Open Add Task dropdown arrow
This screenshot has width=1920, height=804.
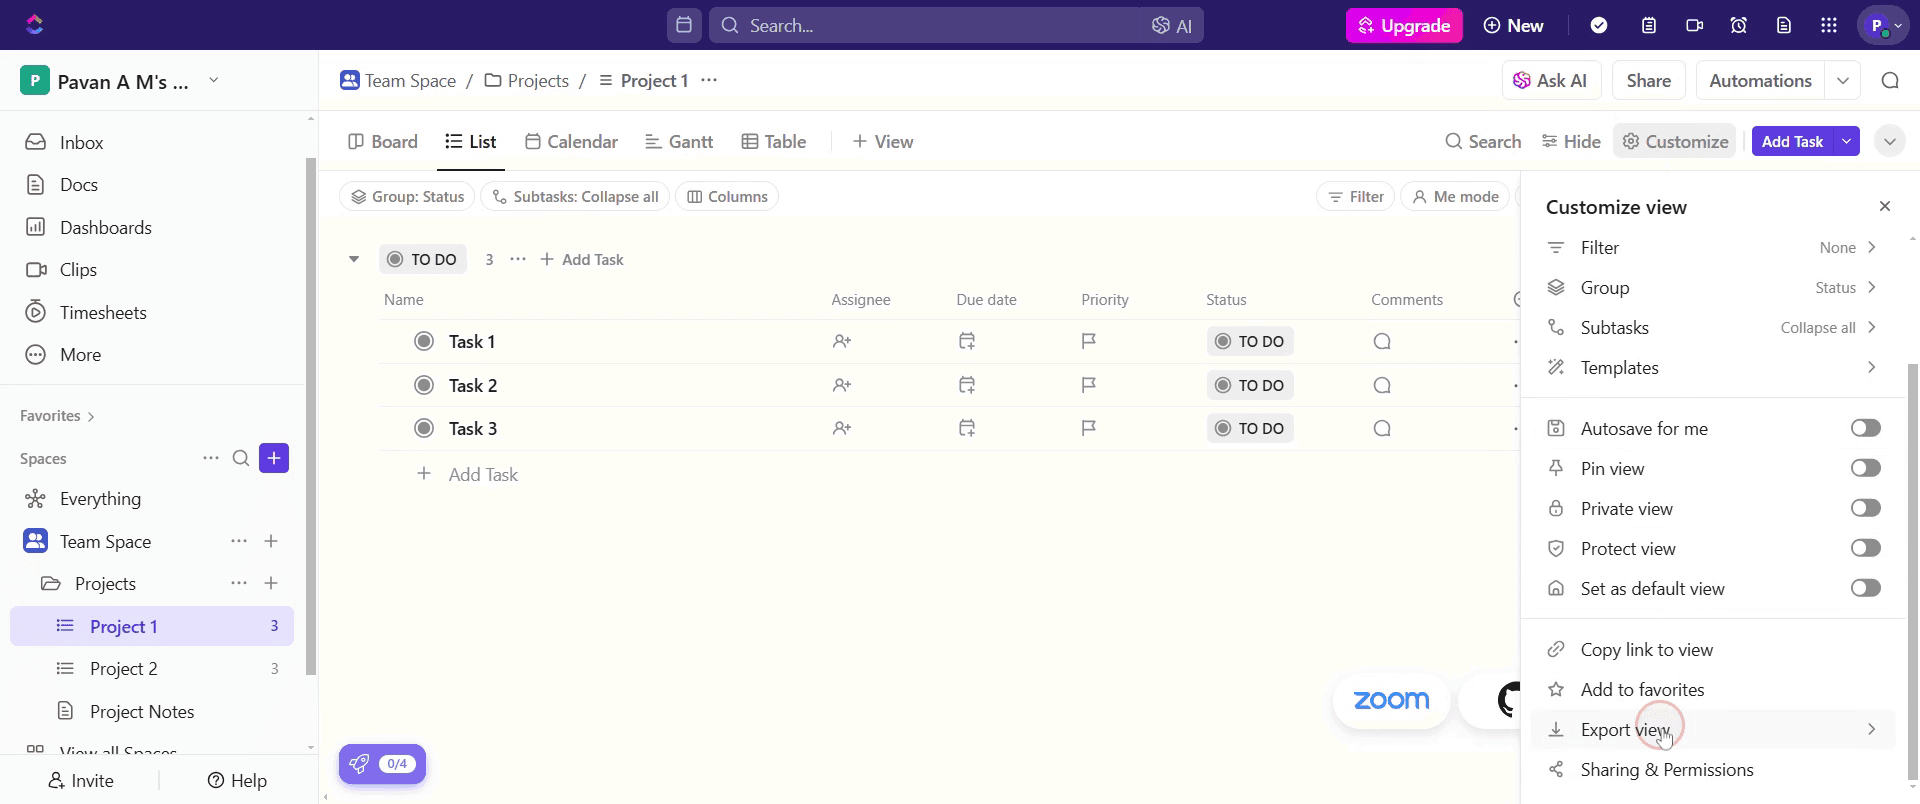[x=1847, y=141]
